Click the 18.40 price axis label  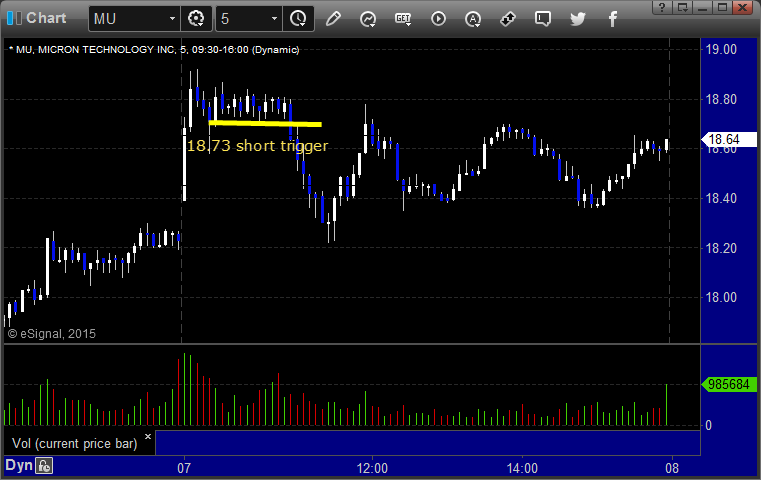[x=721, y=198]
